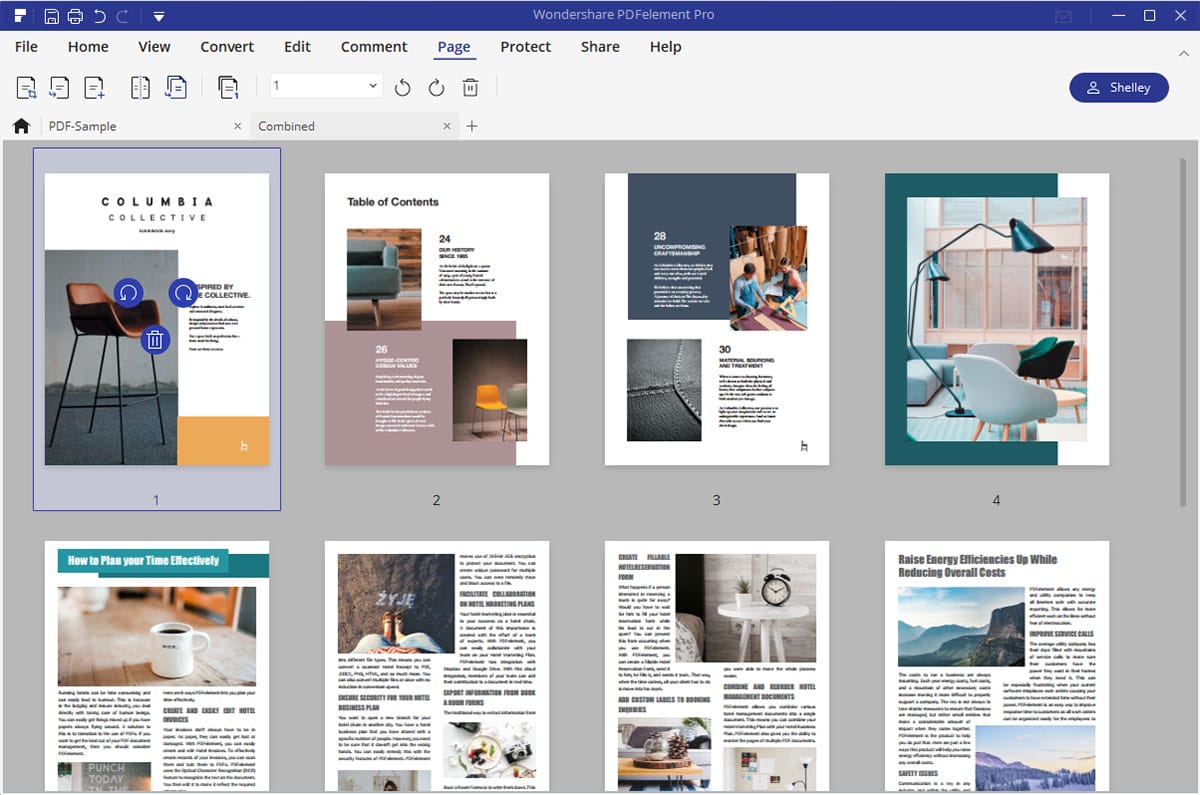The image size is (1200, 795).
Task: Click the Split Document icon in toolbar
Action: coord(140,88)
